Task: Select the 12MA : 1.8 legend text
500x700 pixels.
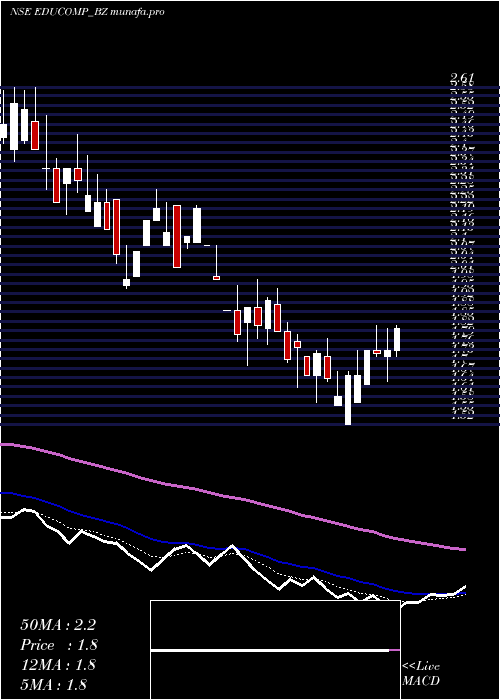Action: (x=58, y=665)
